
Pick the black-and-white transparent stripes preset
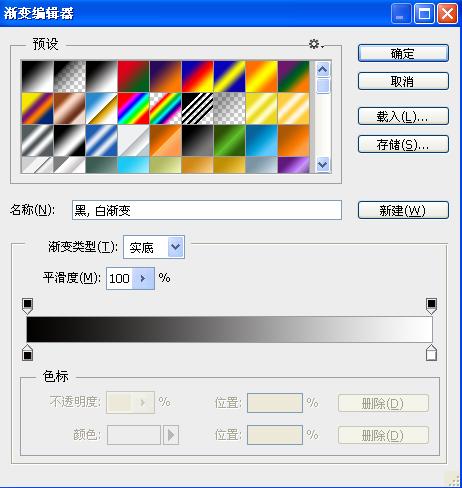(x=198, y=108)
